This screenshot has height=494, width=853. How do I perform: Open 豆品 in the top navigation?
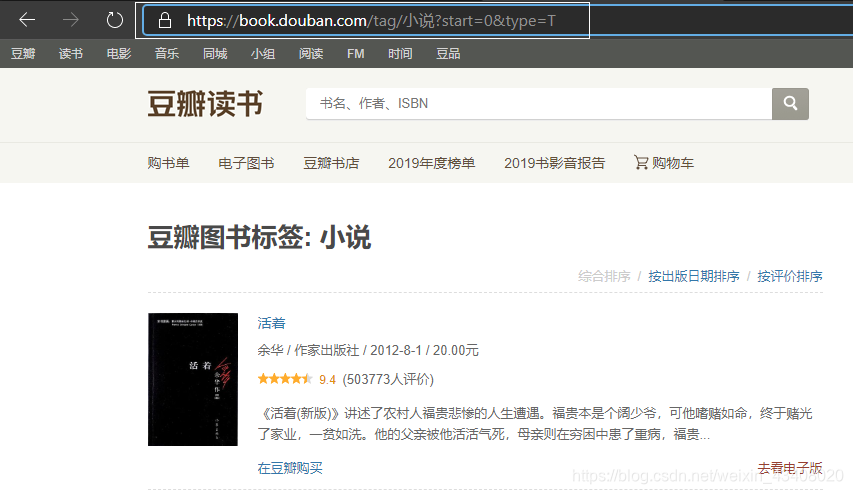(448, 53)
